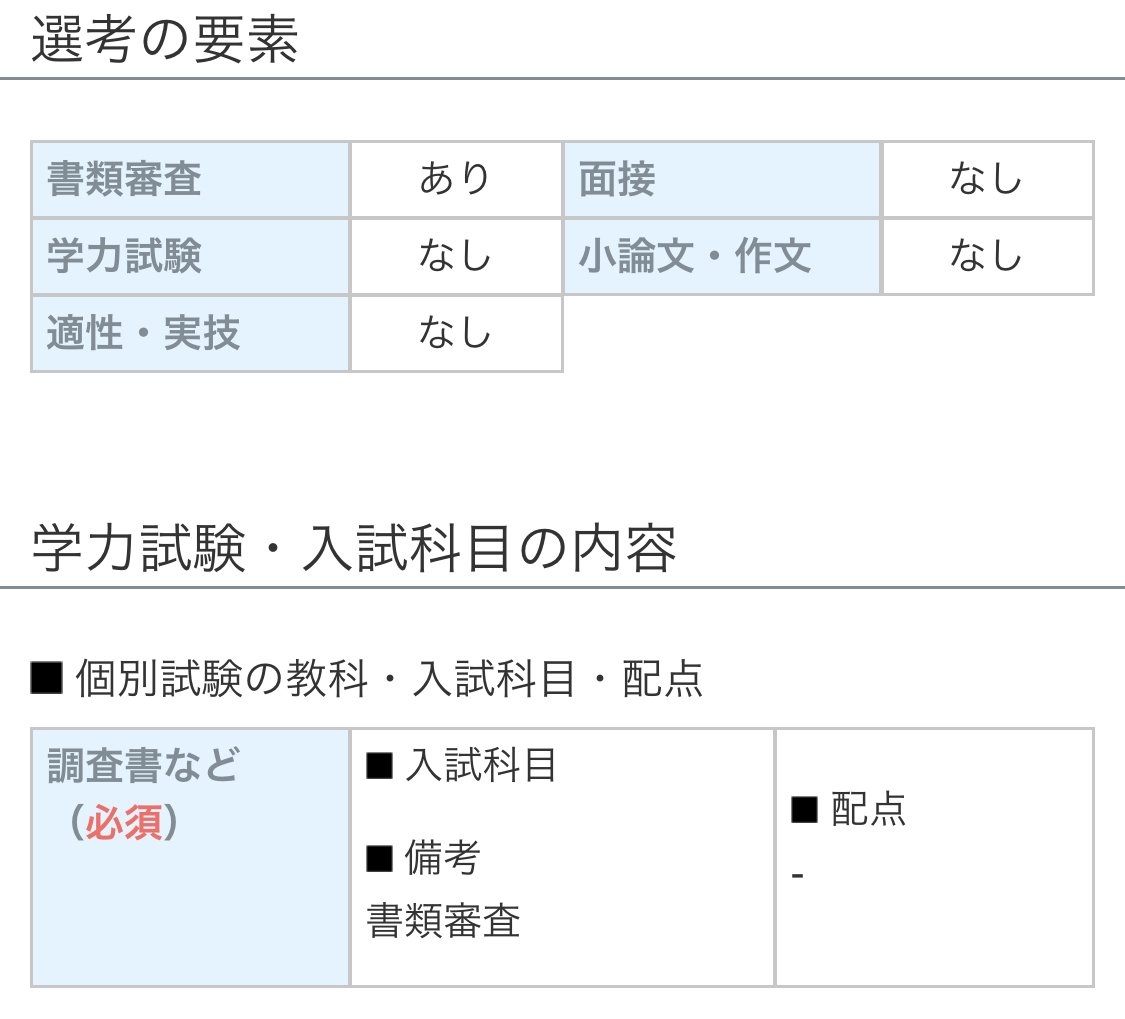
Task: Select the なし value next to 小論文・作文
Action: [986, 257]
